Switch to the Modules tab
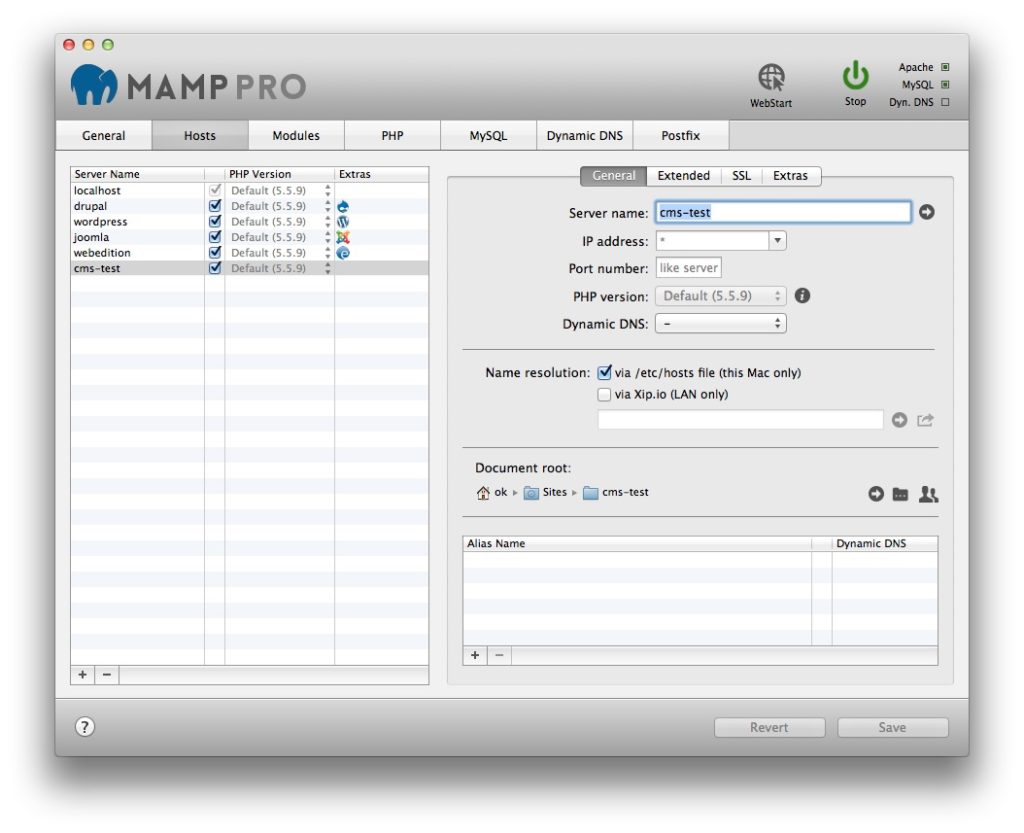 [296, 136]
